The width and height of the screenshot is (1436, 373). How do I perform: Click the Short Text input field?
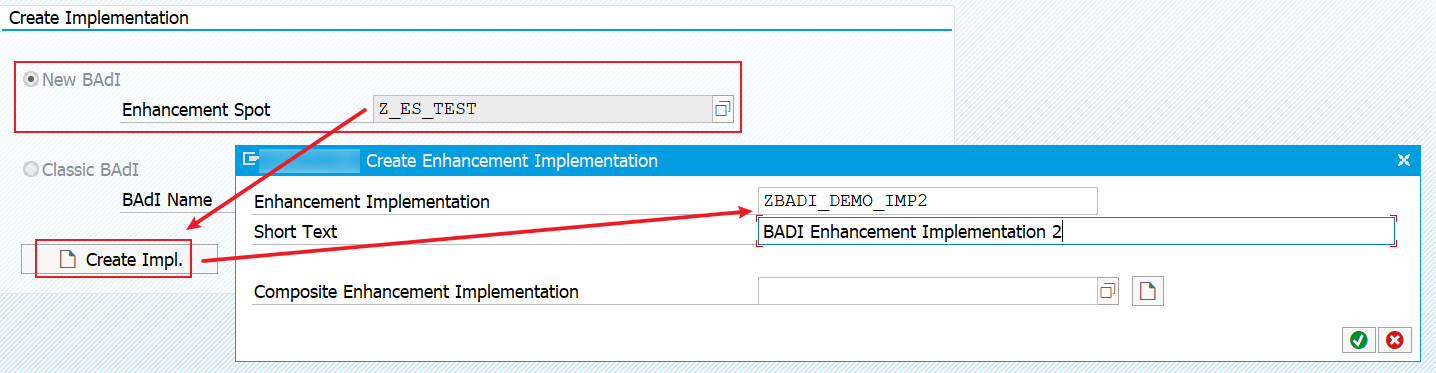(1076, 231)
